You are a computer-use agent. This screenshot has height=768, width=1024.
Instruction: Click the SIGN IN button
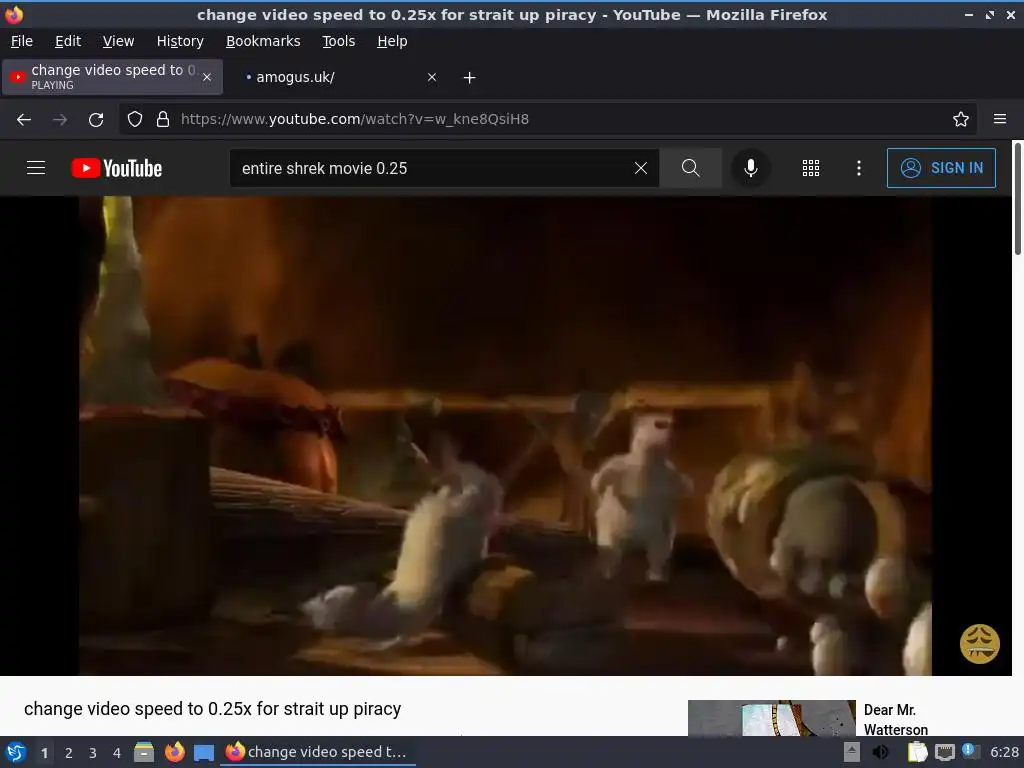tap(941, 168)
